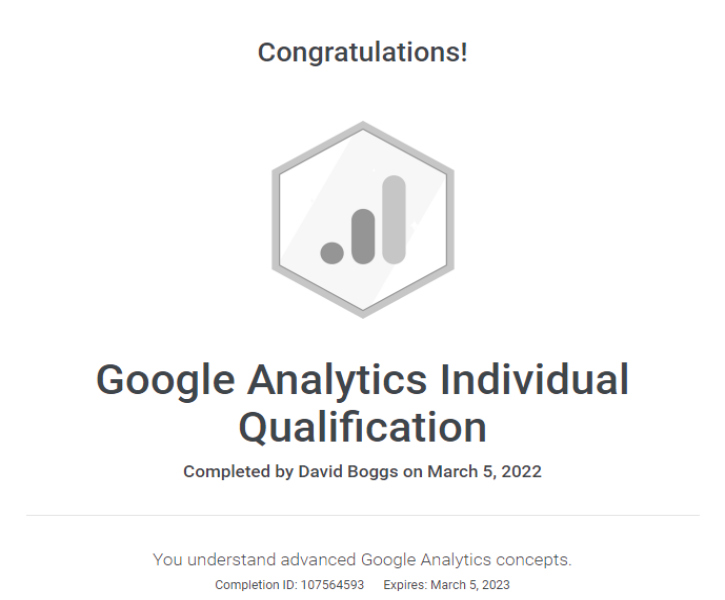The width and height of the screenshot is (725, 600).
Task: Click the Expires label
Action: click(x=405, y=585)
